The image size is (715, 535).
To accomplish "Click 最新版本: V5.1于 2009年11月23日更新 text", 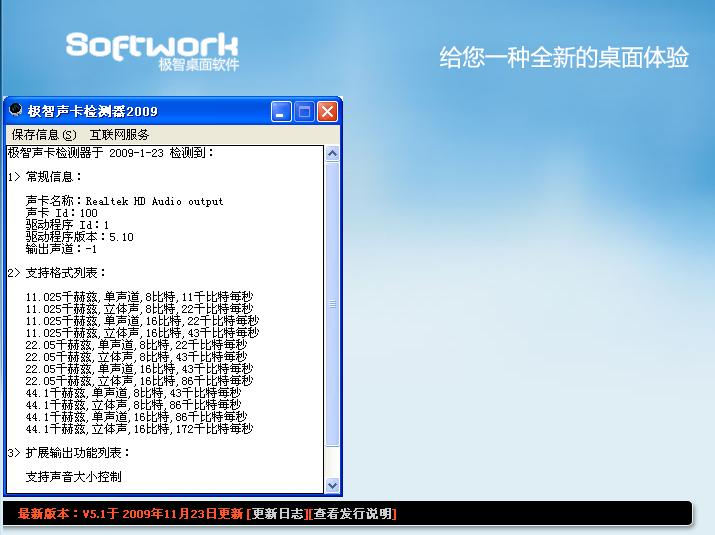I will pos(130,514).
